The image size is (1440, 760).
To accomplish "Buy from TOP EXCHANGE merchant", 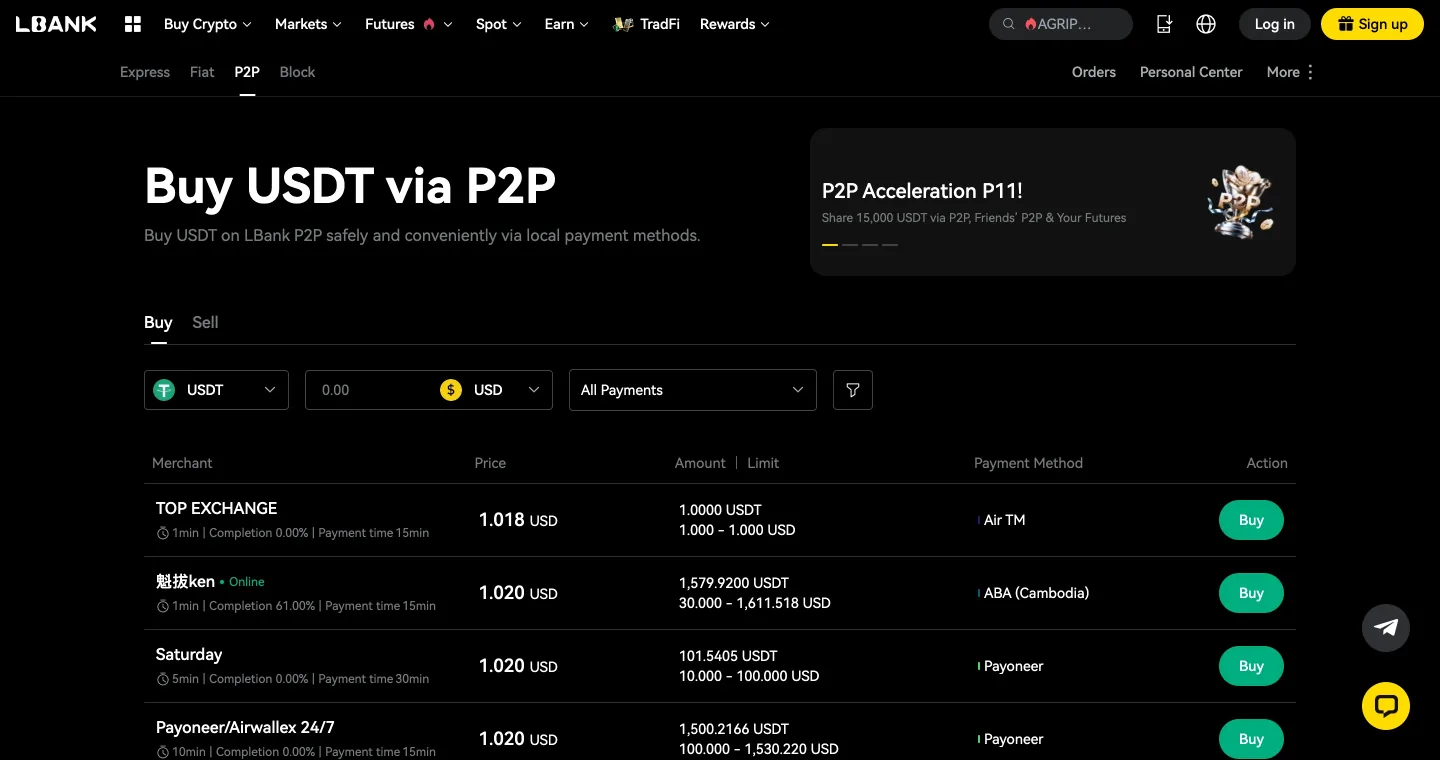I will click(x=1251, y=520).
